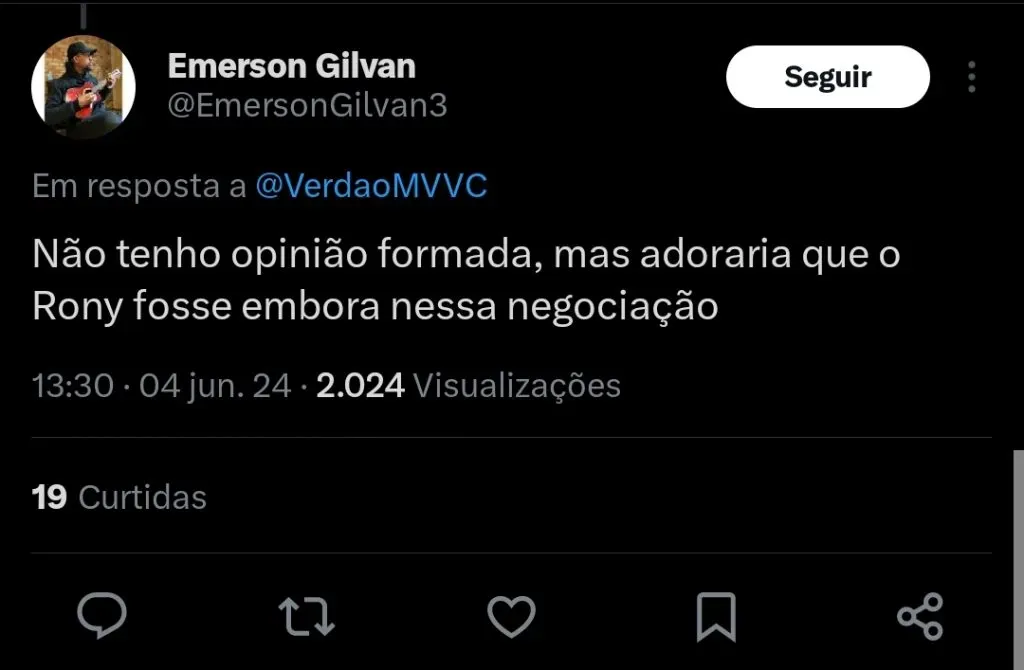The width and height of the screenshot is (1024, 670).
Task: Select the @EmersonGilvan3 handle
Action: click(x=307, y=106)
